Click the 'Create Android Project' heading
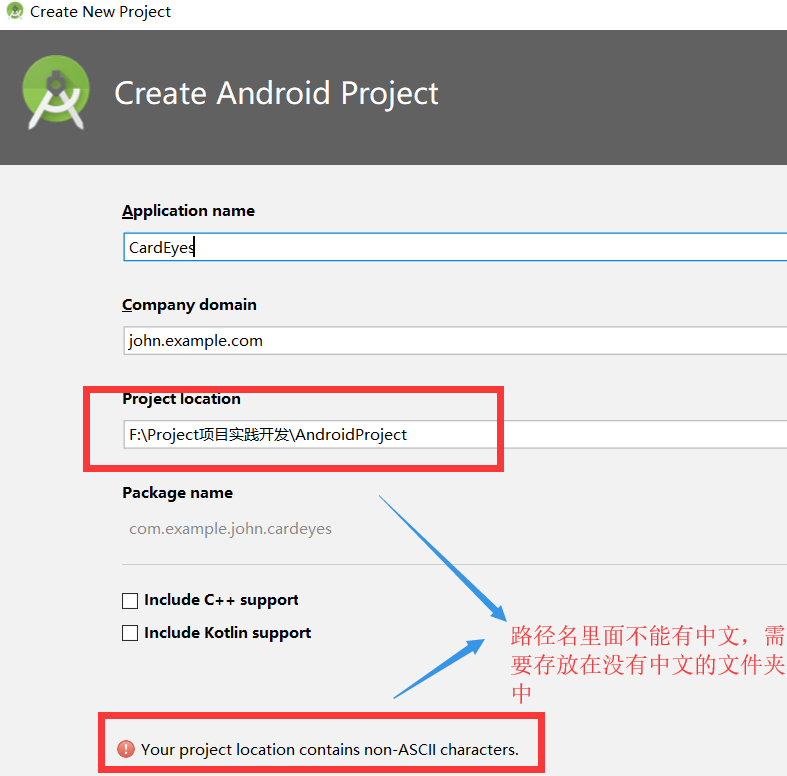Viewport: 787px width, 776px height. 277,94
